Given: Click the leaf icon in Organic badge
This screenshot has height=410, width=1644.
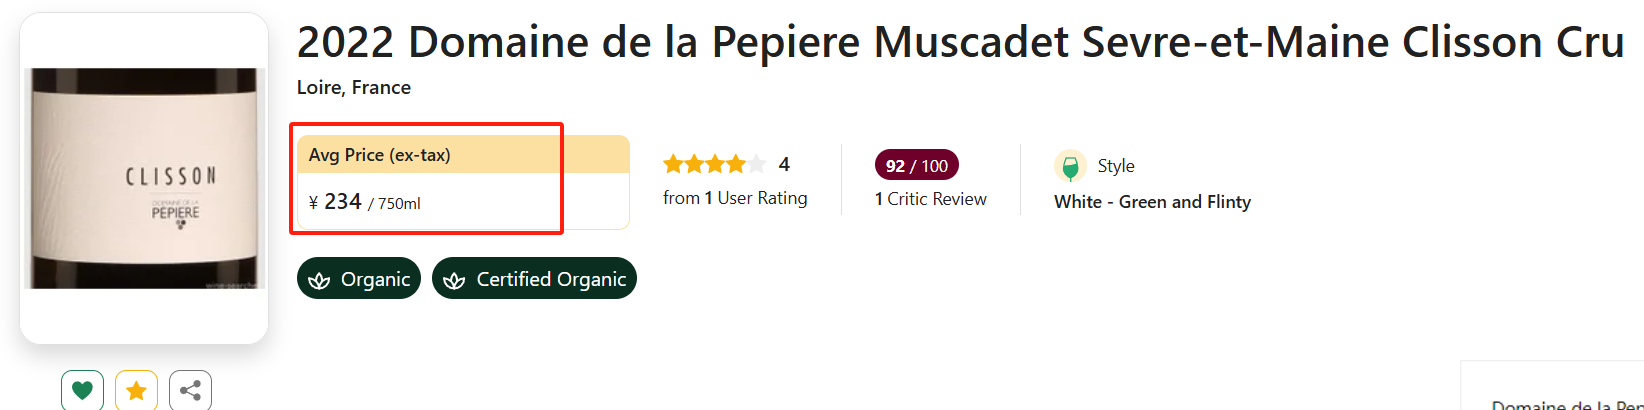Looking at the screenshot, I should [x=320, y=280].
